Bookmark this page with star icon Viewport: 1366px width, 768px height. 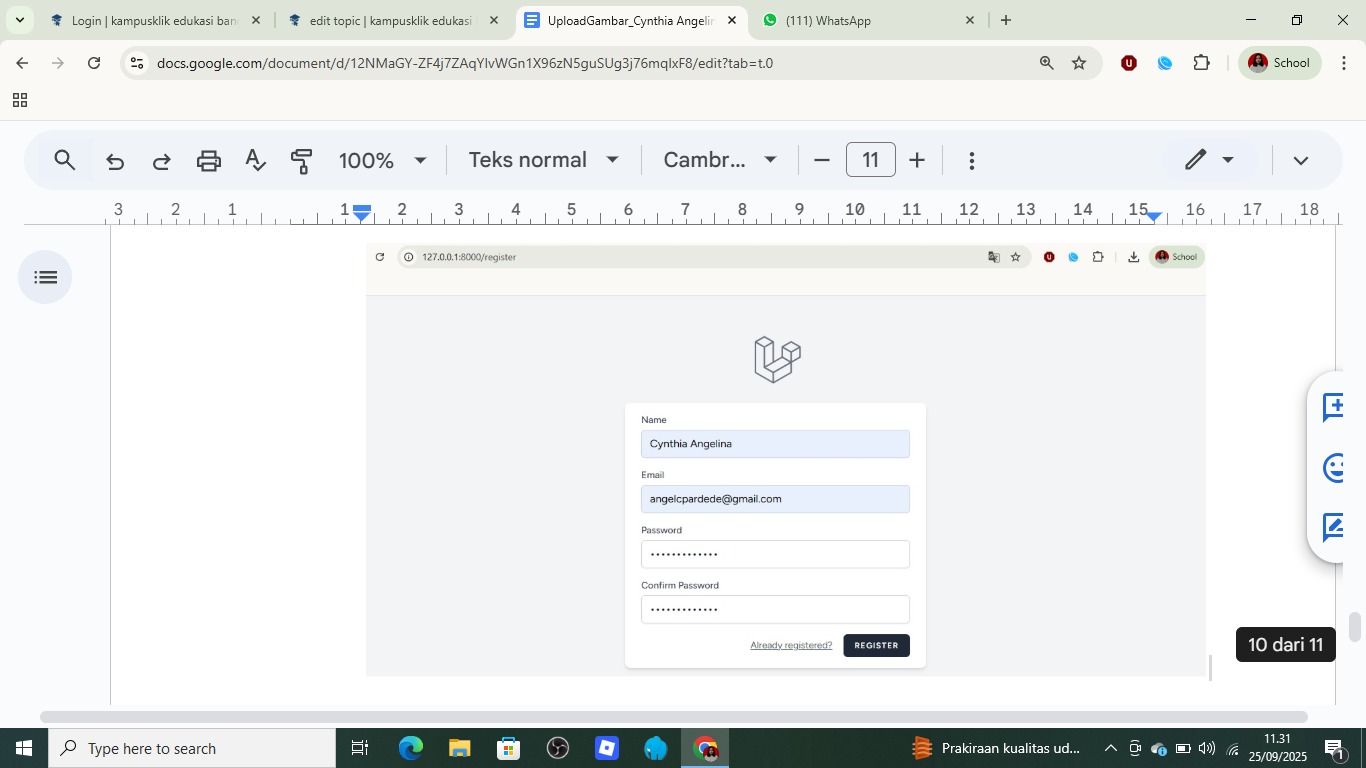click(x=1079, y=63)
